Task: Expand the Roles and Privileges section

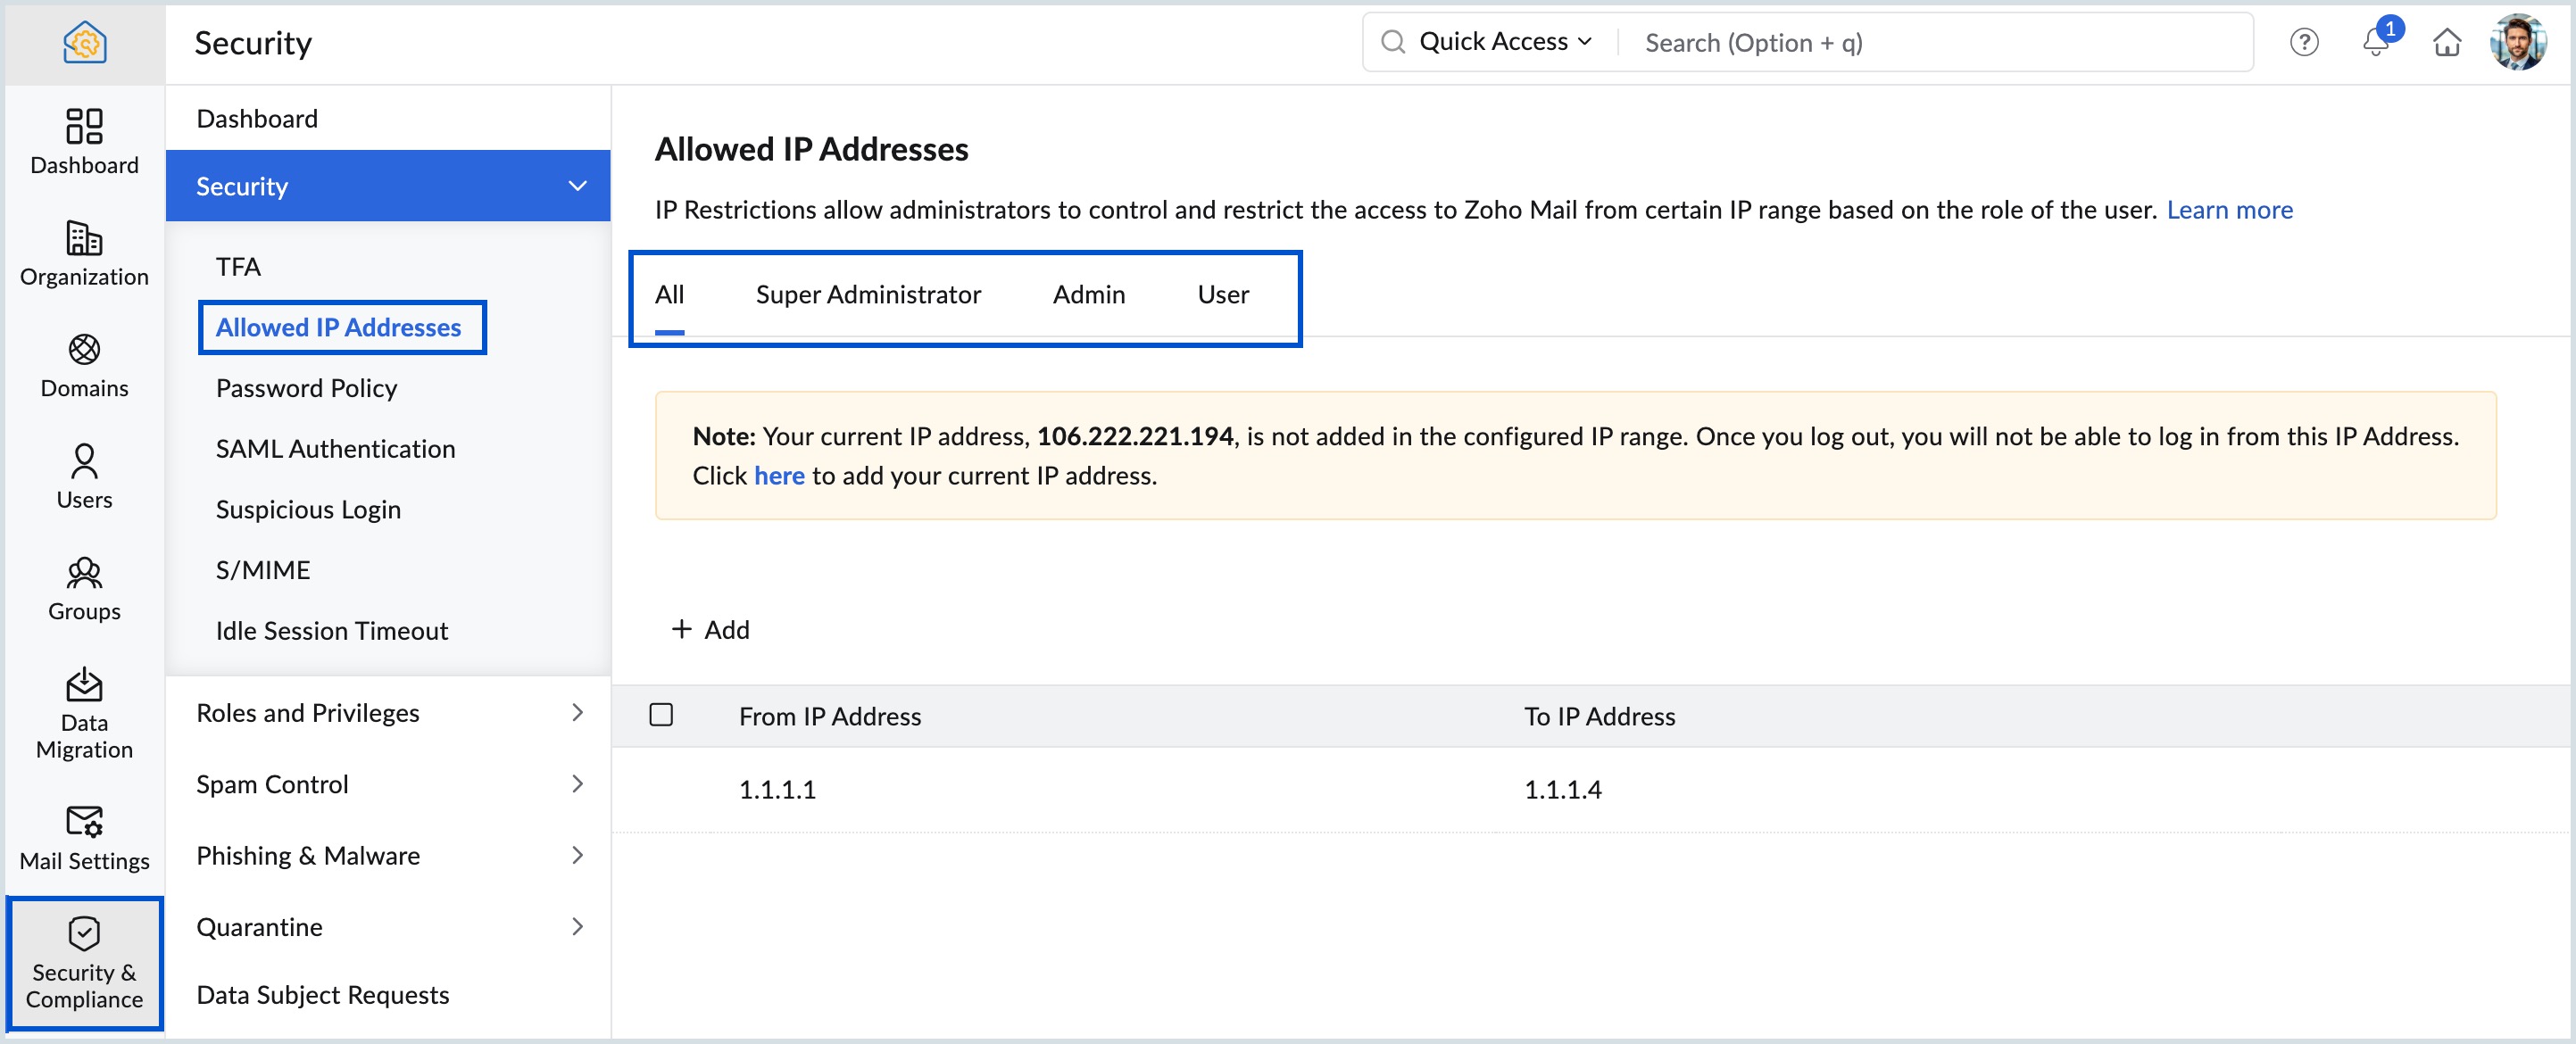Action: 577,712
